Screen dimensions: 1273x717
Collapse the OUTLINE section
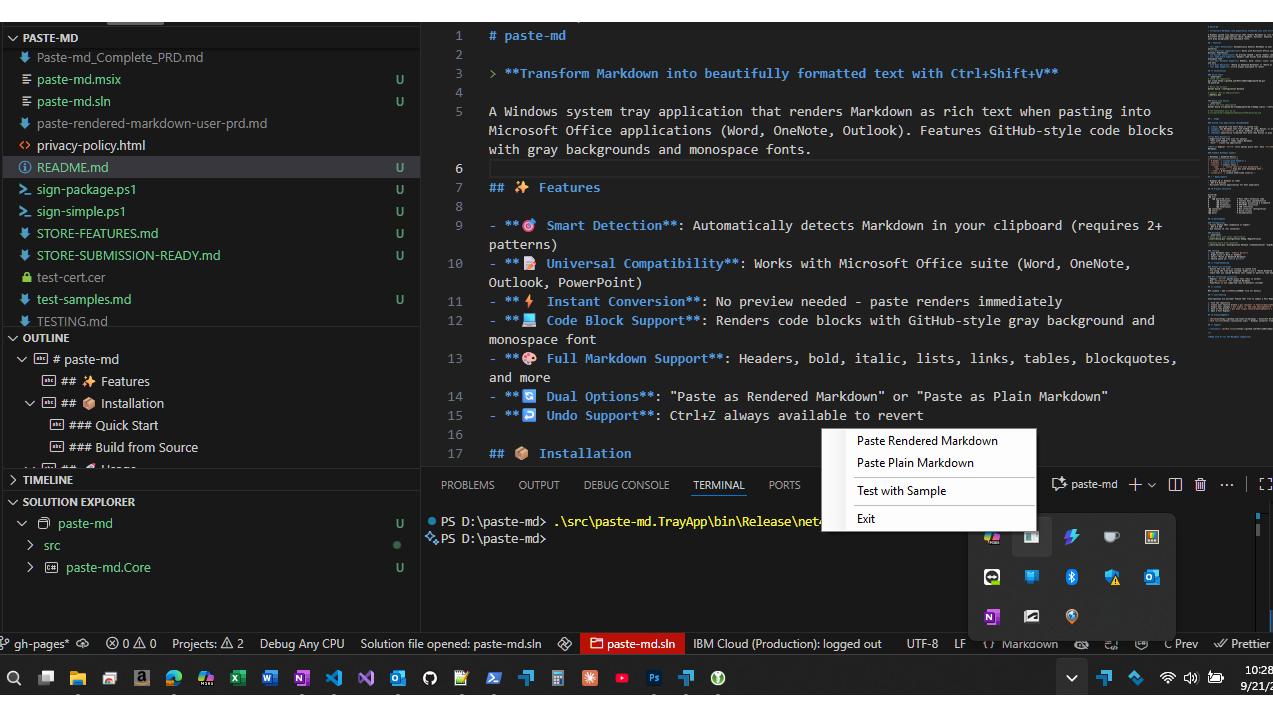click(46, 338)
